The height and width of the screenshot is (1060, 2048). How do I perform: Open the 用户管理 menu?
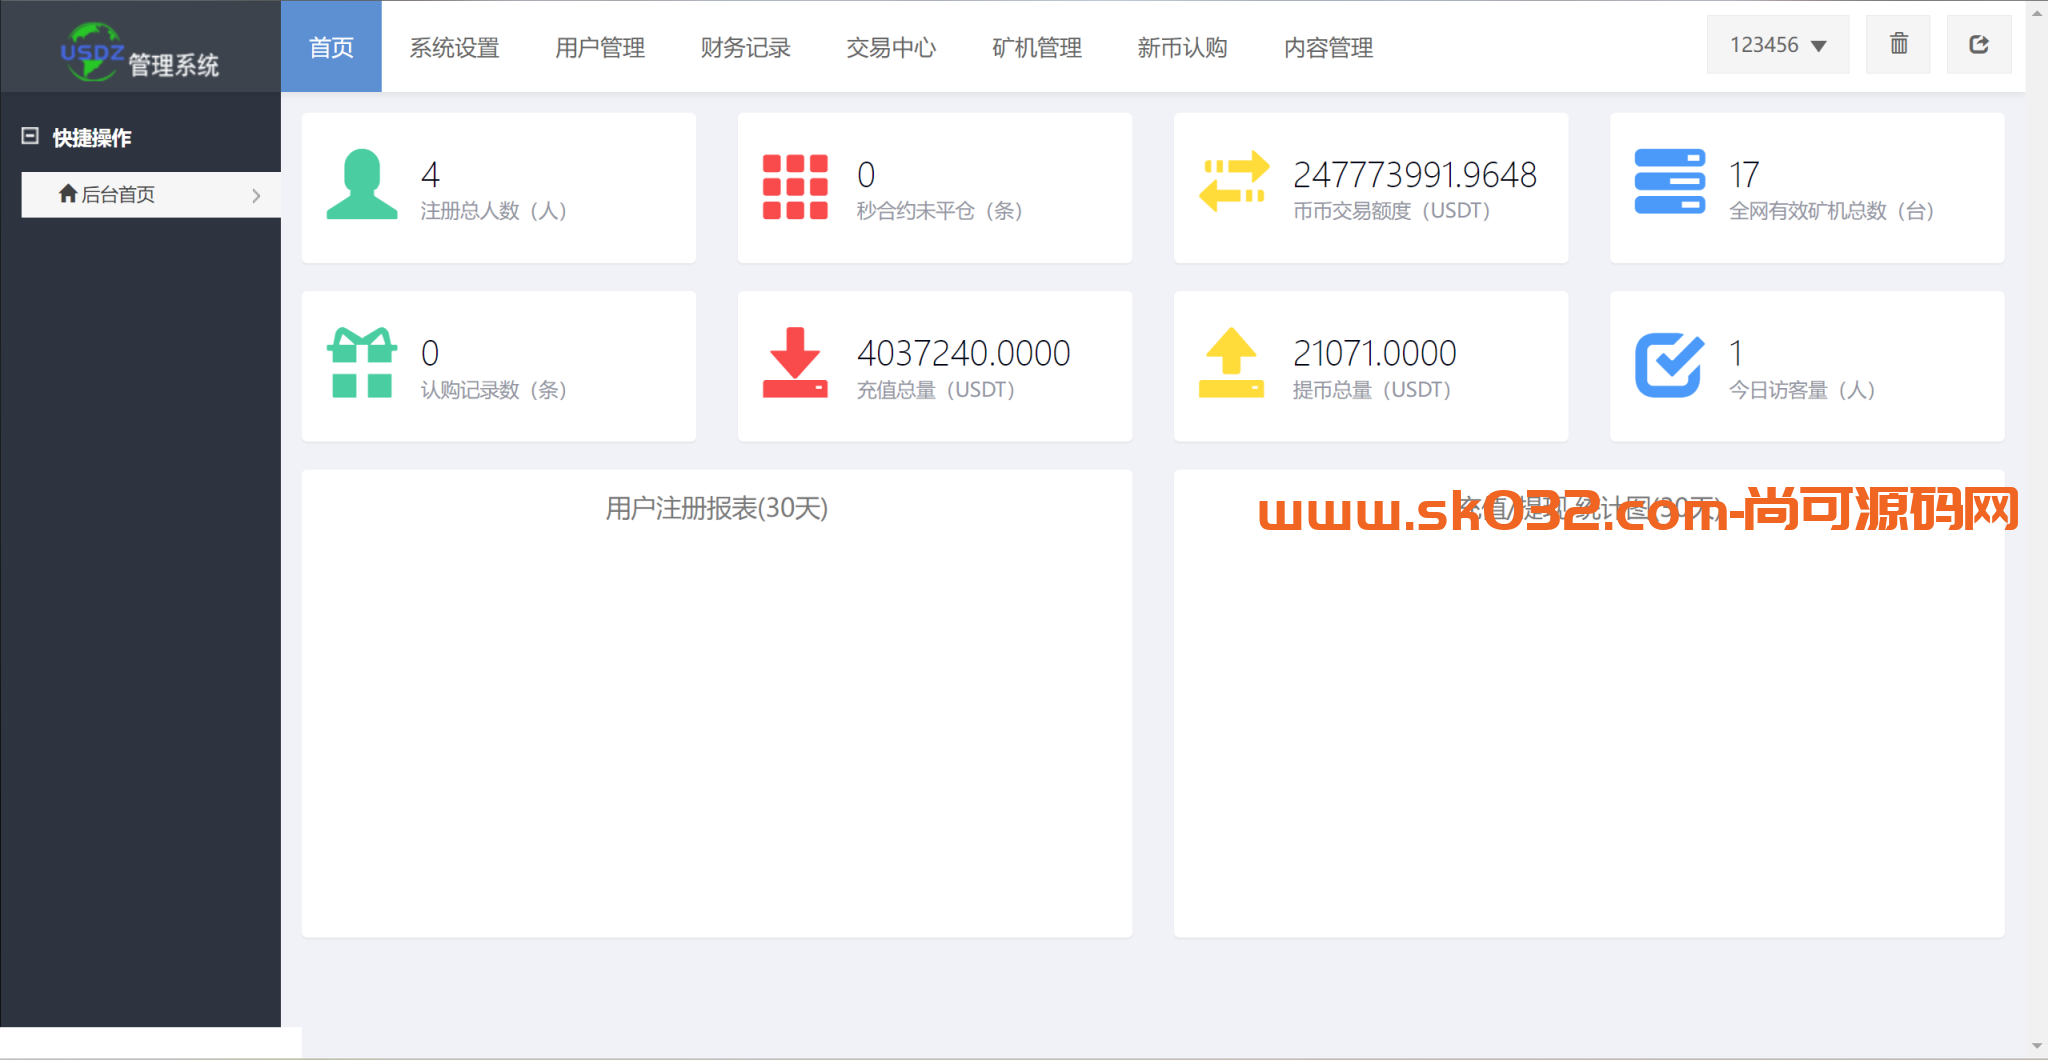(600, 47)
